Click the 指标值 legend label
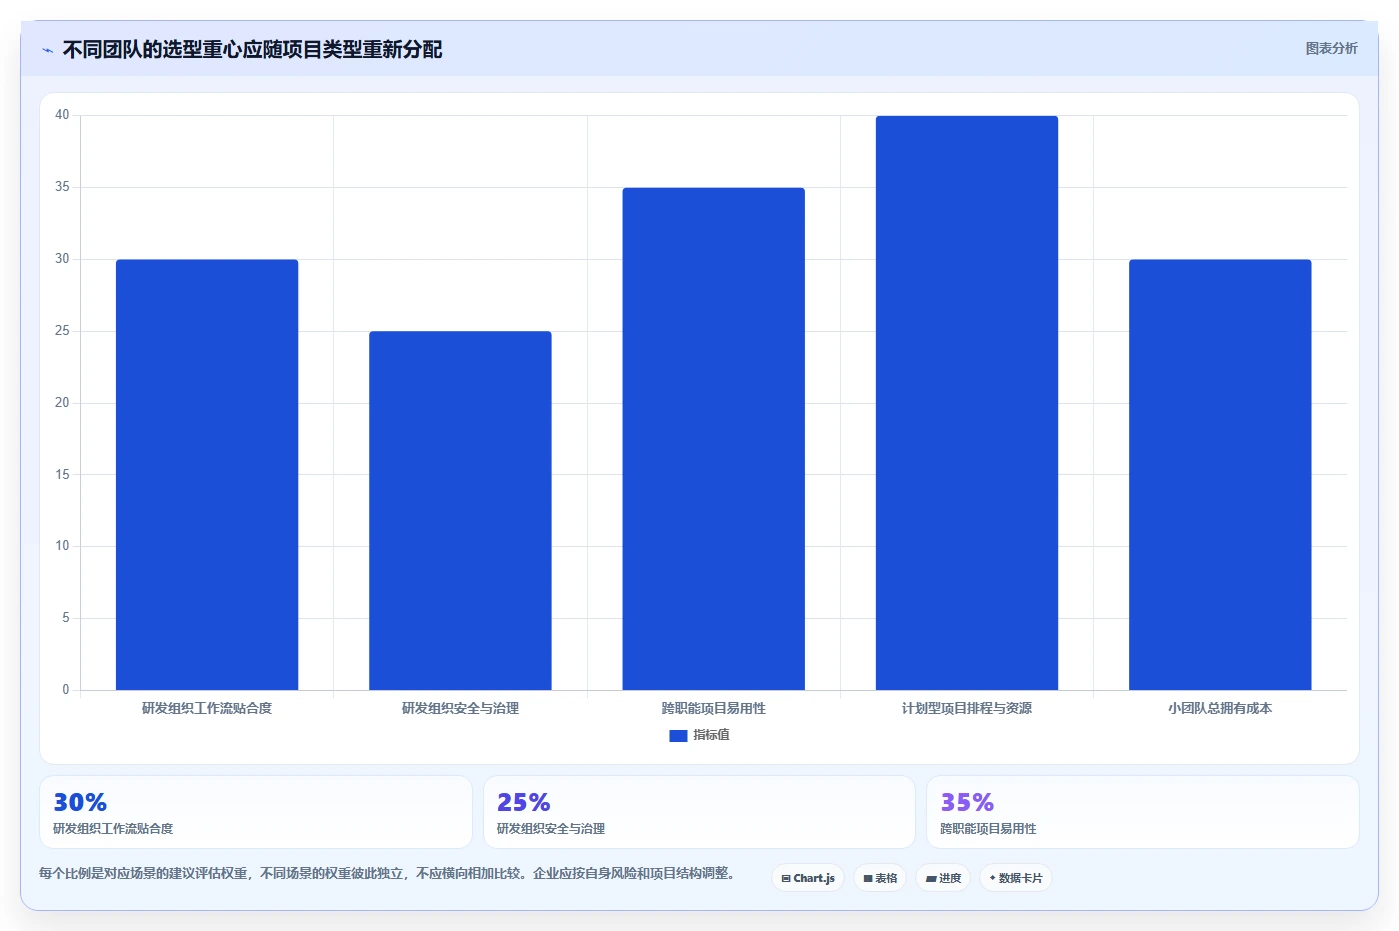This screenshot has width=1399, height=931. point(711,735)
